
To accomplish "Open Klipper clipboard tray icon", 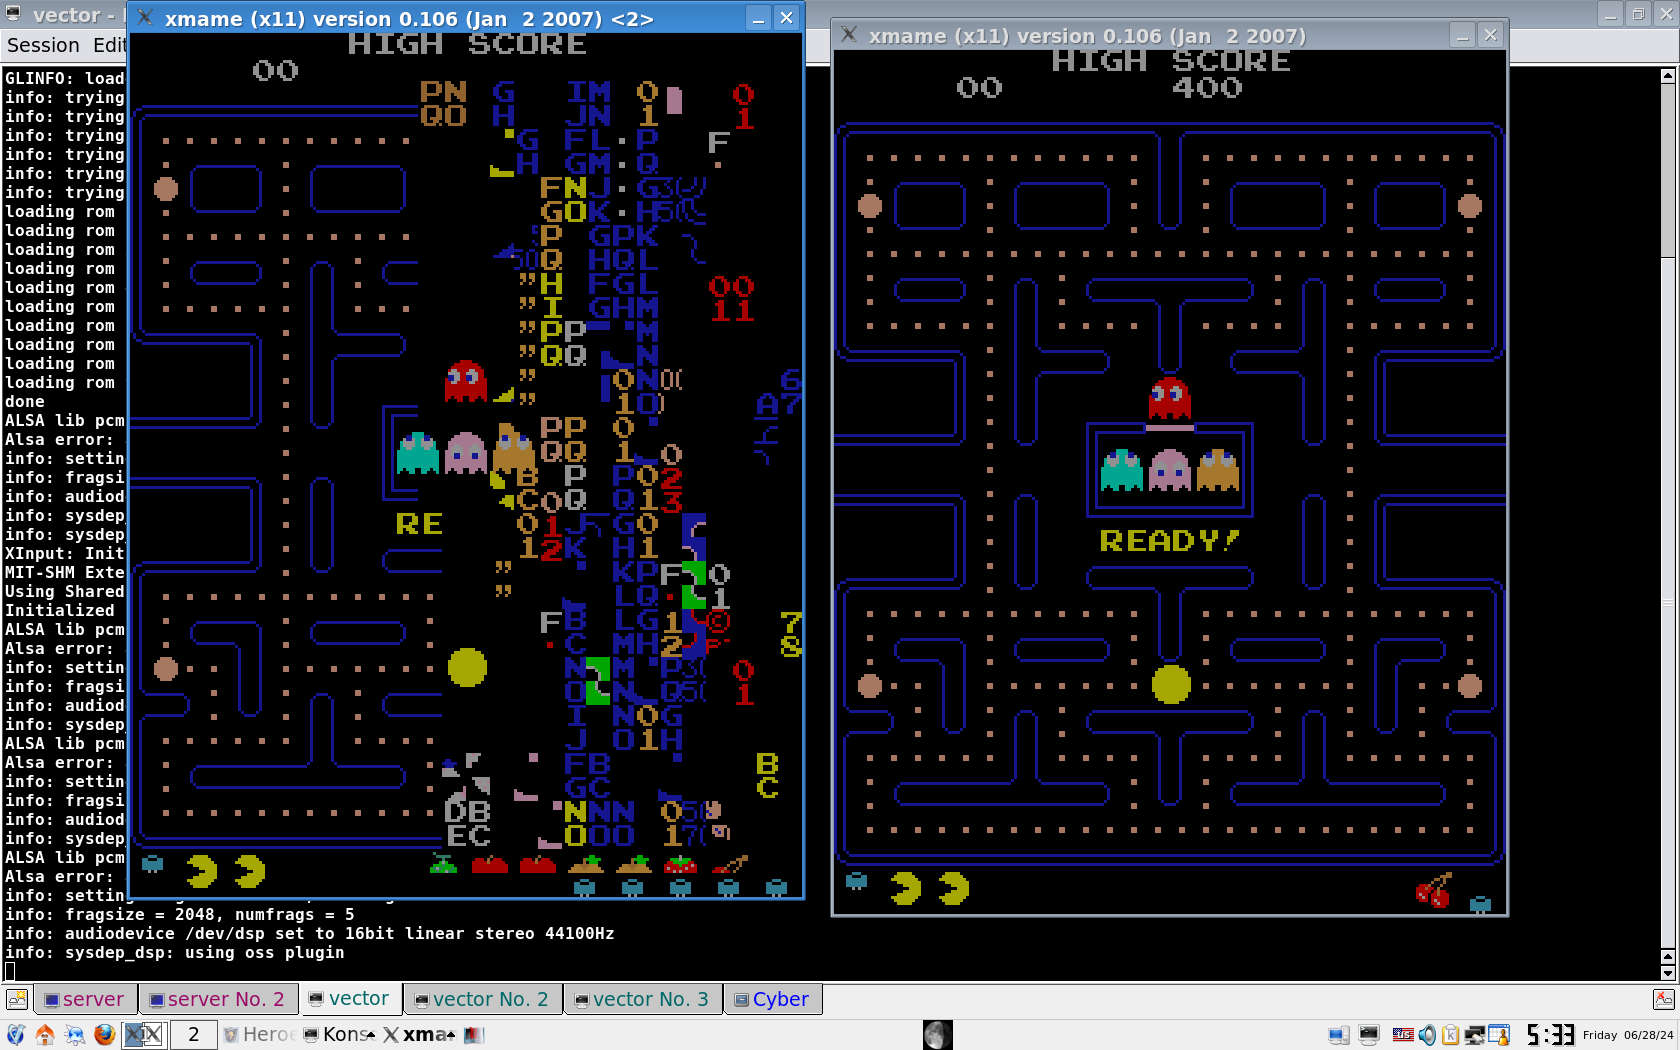I will pyautogui.click(x=1450, y=1035).
